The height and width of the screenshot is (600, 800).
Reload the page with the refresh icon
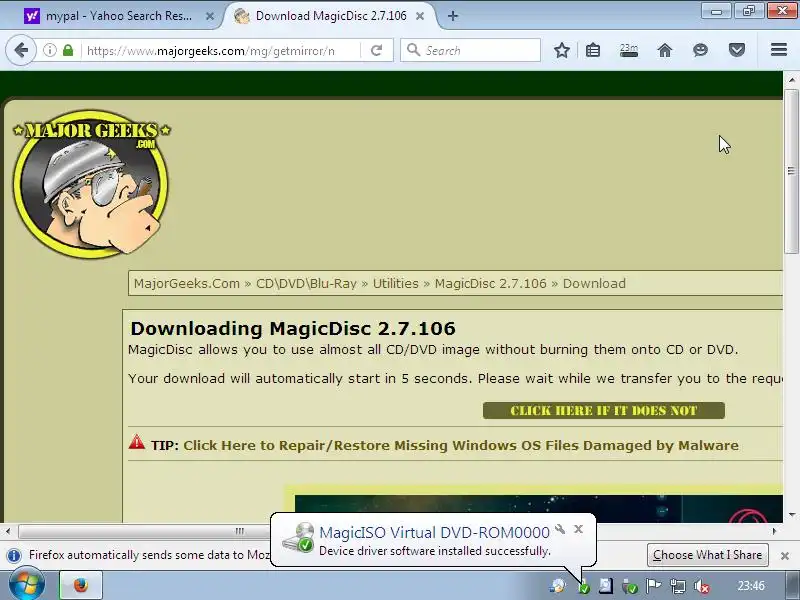pos(377,51)
